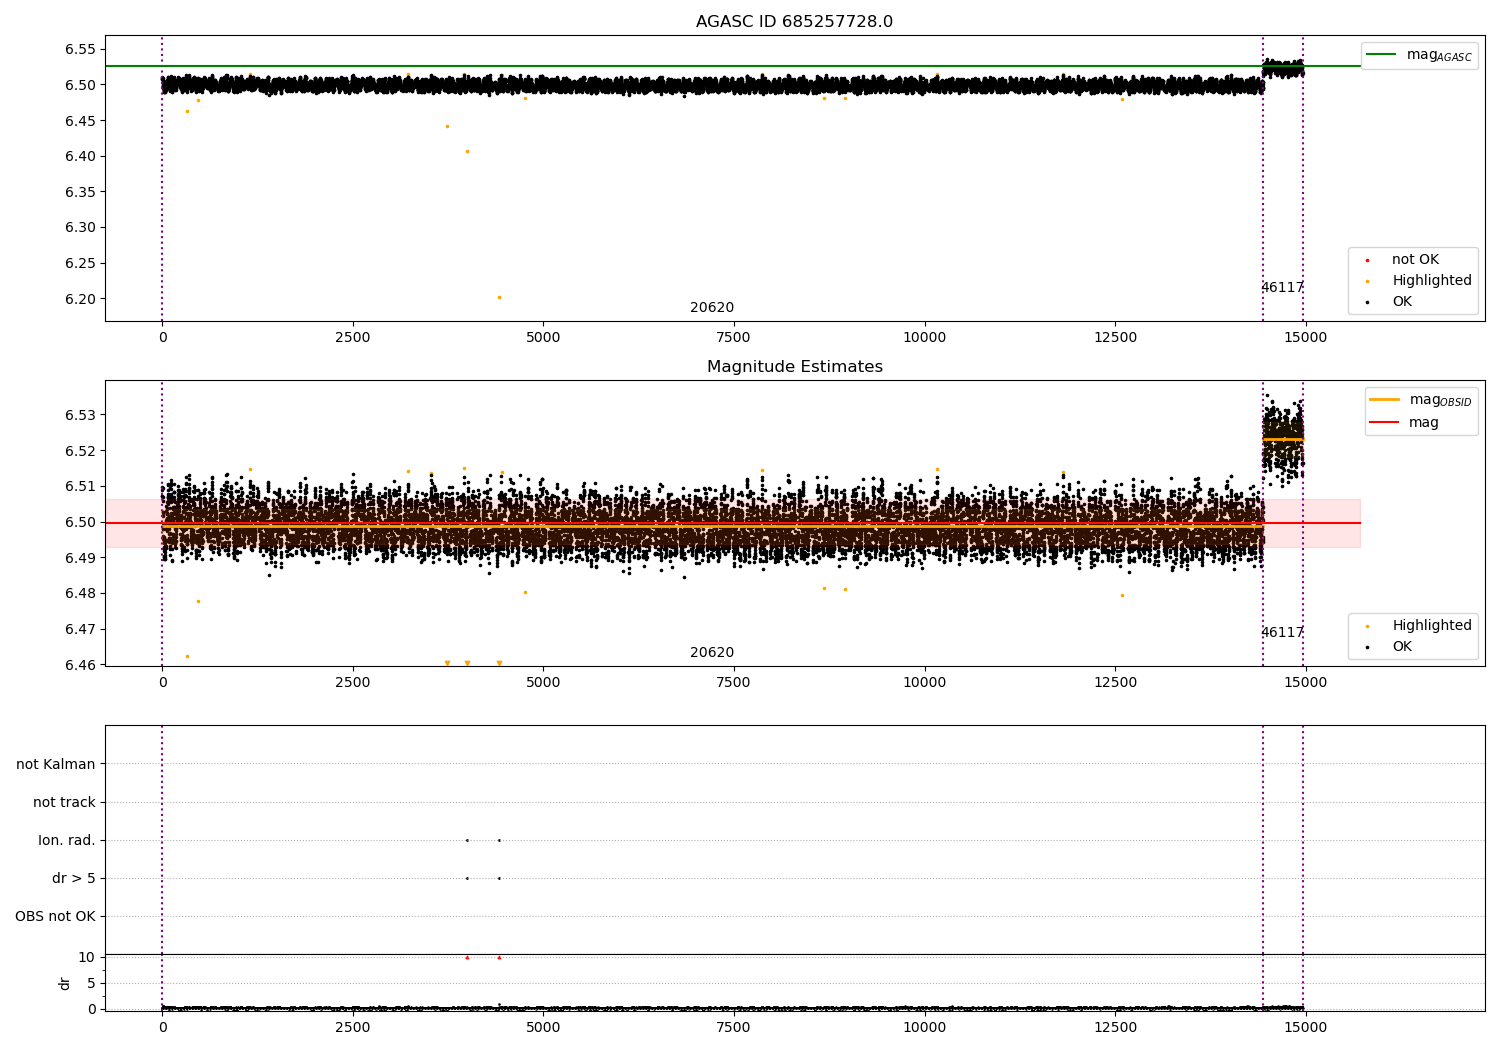Click the 'Ion. rad.' row label
This screenshot has height=1050, width=1500.
pos(67,840)
